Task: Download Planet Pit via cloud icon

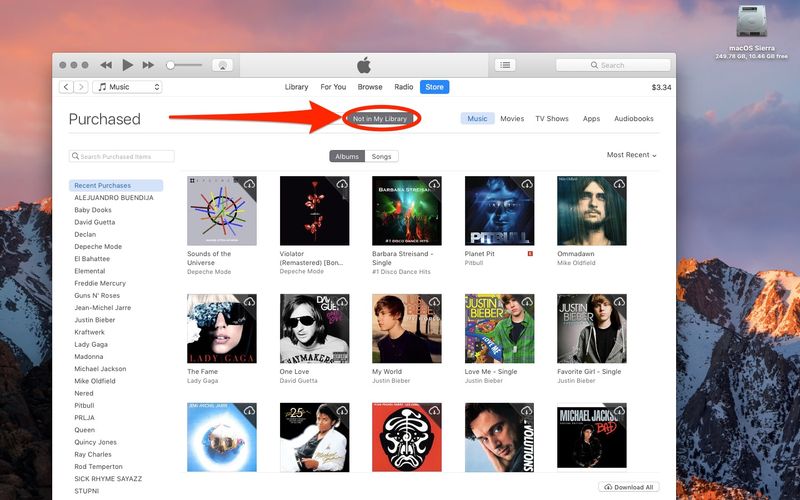Action: (x=527, y=184)
